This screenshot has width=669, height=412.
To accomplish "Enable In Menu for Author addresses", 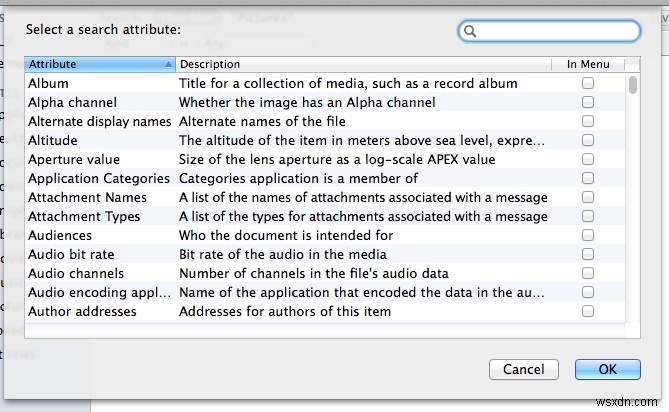I will point(588,312).
